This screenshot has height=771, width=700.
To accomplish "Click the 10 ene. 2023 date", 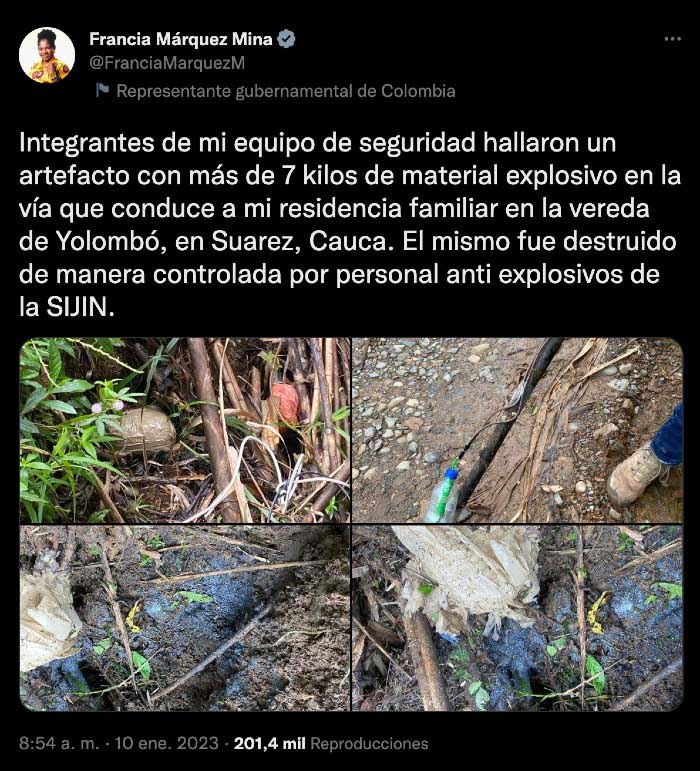I will 167,742.
